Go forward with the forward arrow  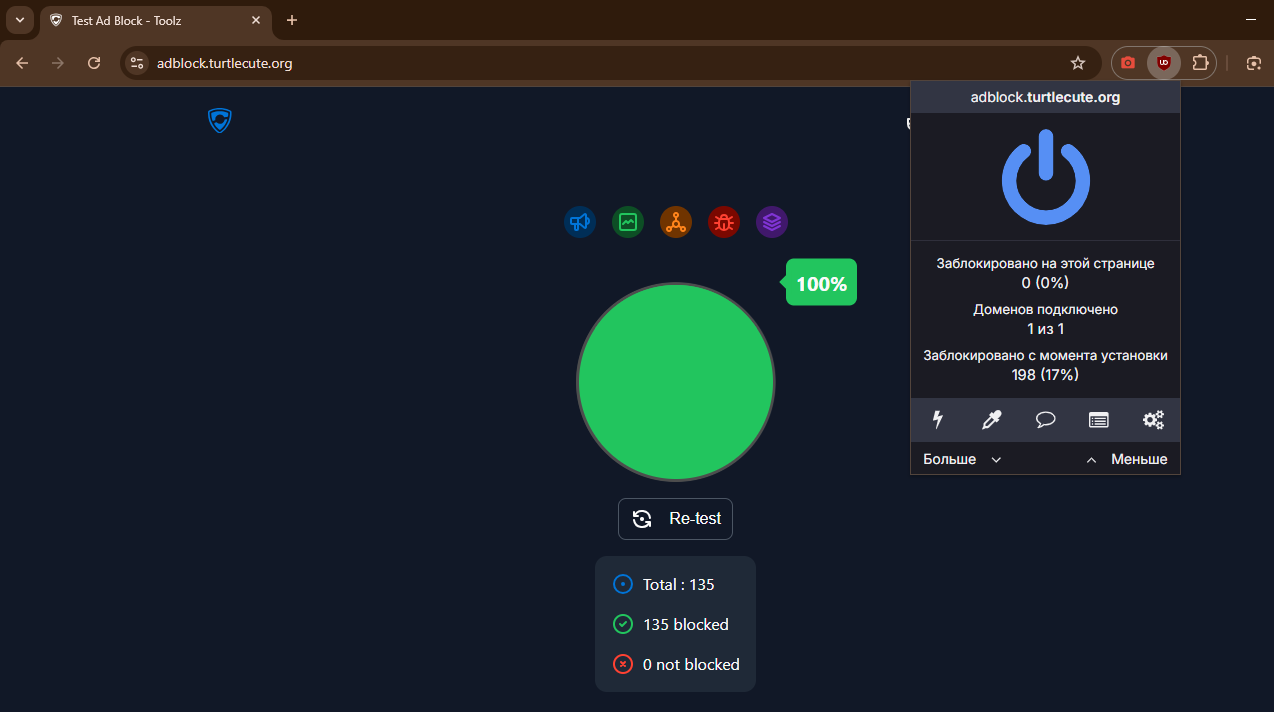[x=58, y=63]
